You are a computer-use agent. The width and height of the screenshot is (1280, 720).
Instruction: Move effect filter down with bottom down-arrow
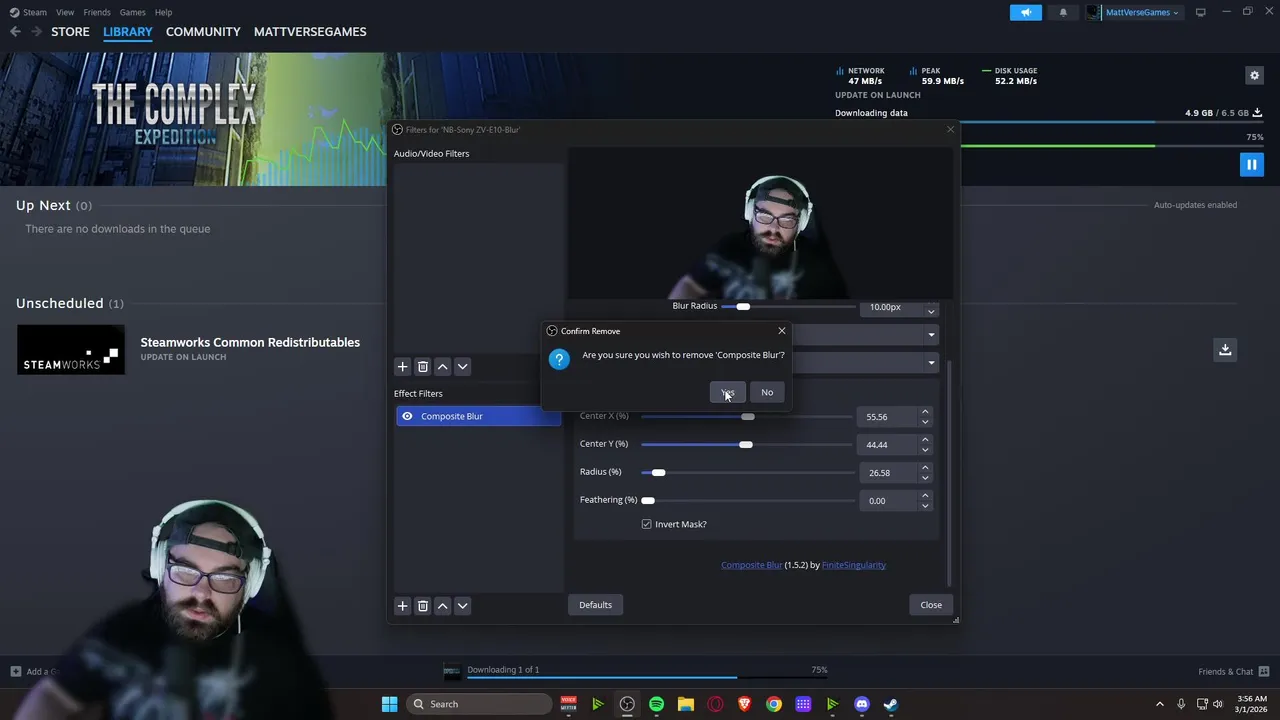pyautogui.click(x=462, y=605)
